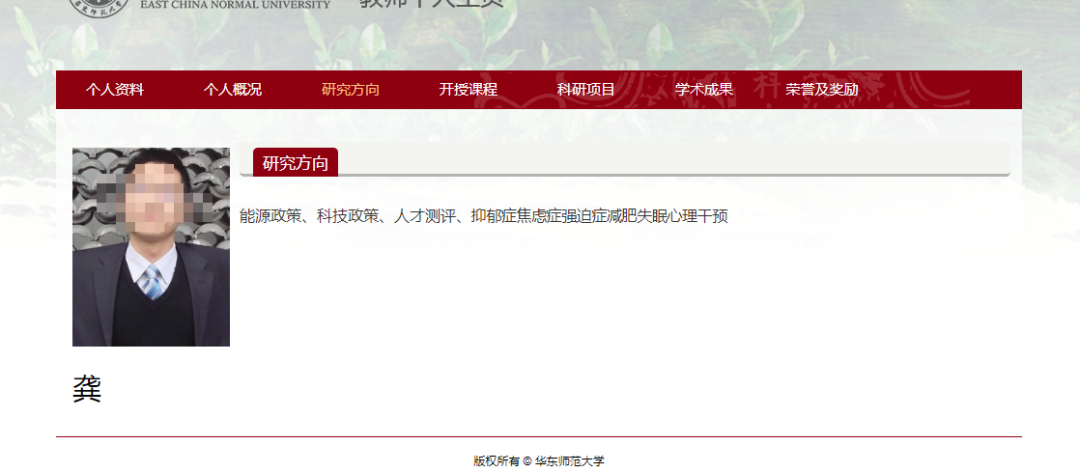Go to the 开授课程 tab

pos(468,90)
